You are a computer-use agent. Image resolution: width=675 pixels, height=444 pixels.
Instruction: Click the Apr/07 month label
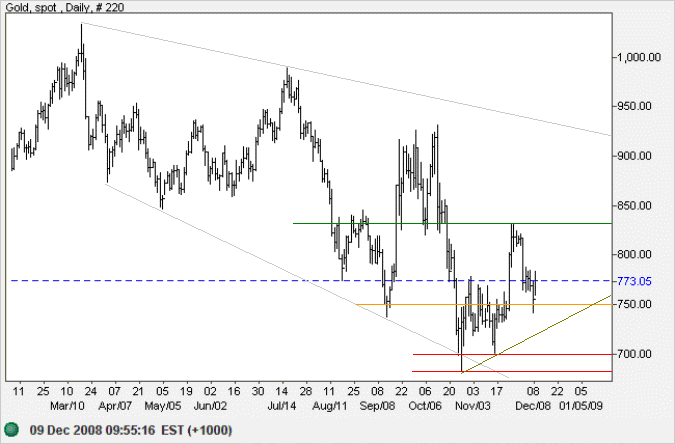(x=115, y=406)
